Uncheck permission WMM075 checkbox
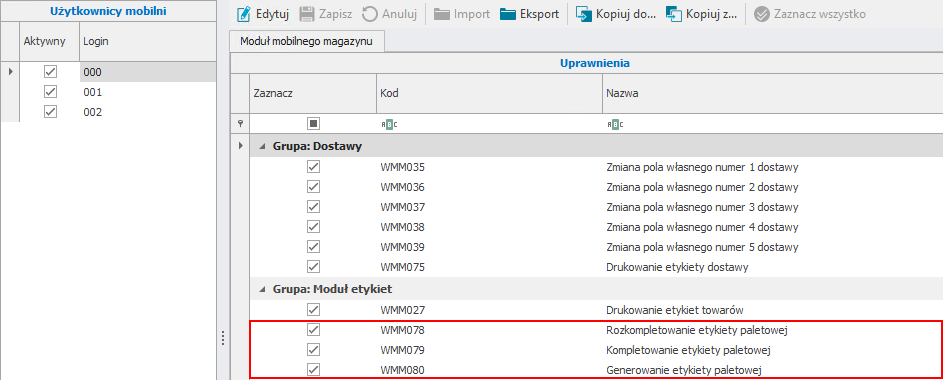 [x=313, y=266]
